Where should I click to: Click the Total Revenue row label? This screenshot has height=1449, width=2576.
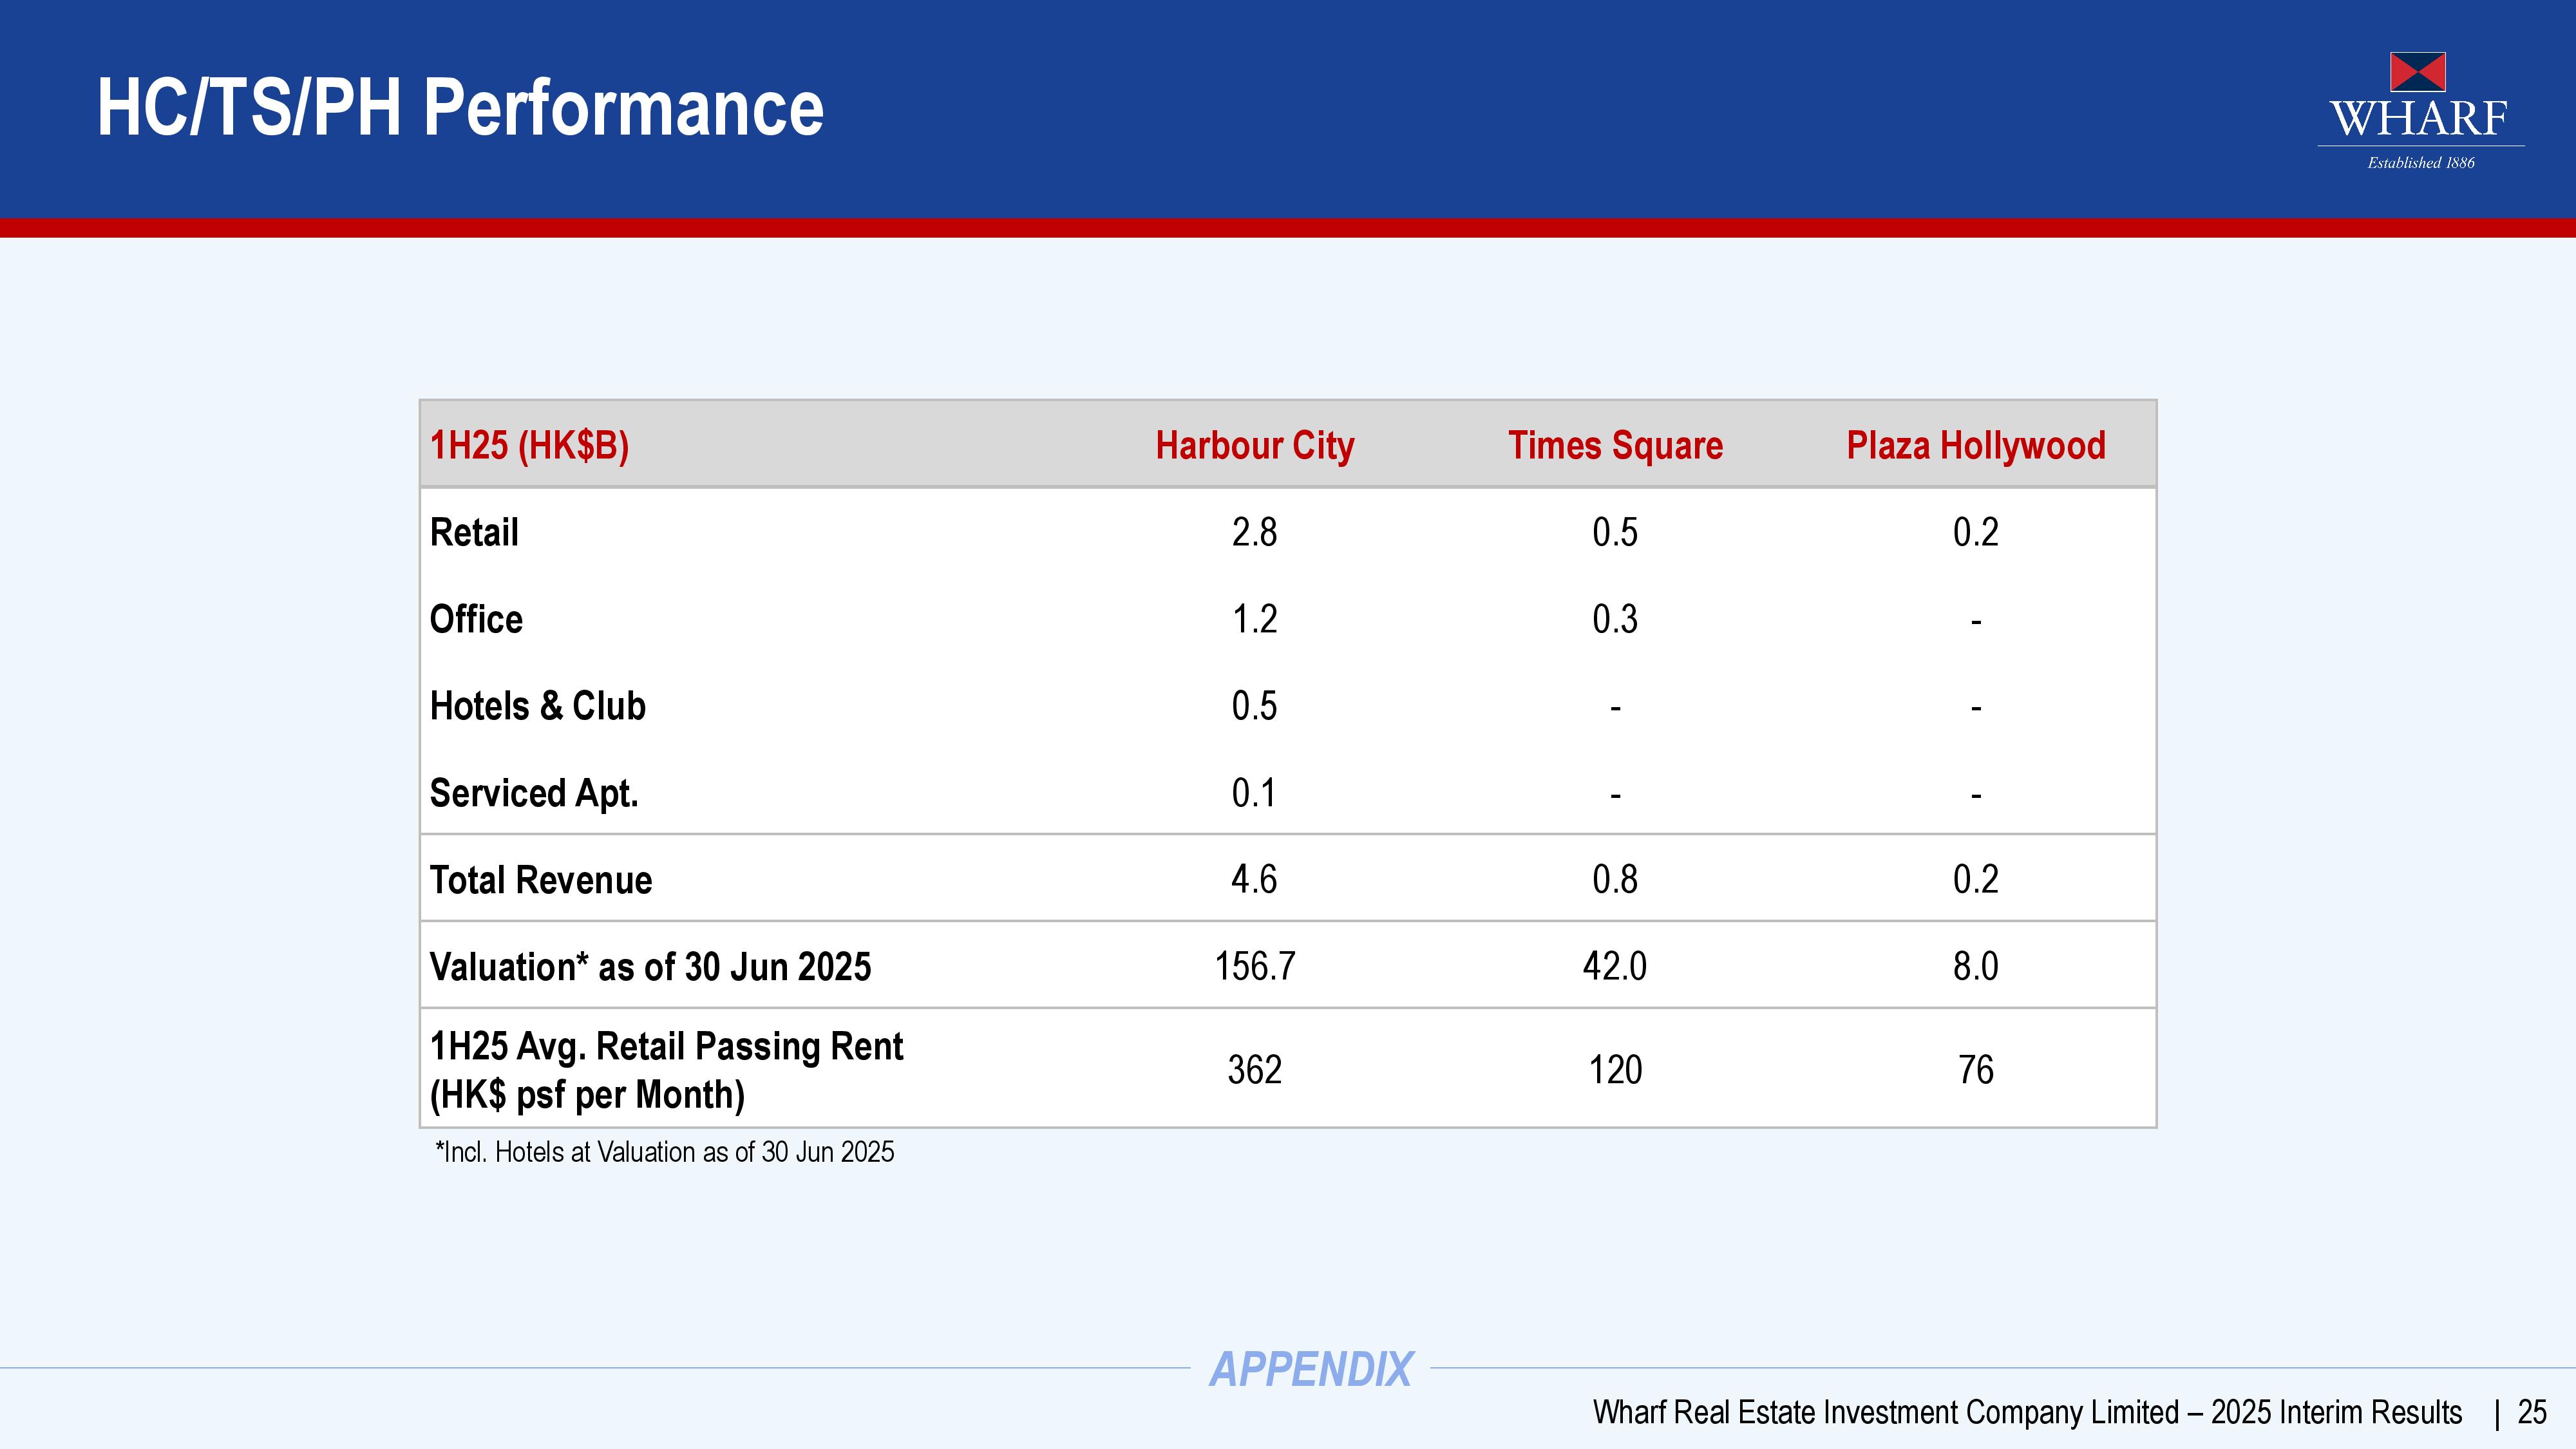click(x=540, y=880)
